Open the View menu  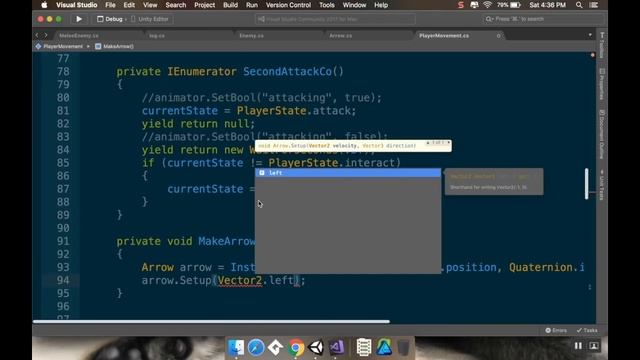[x=150, y=5]
